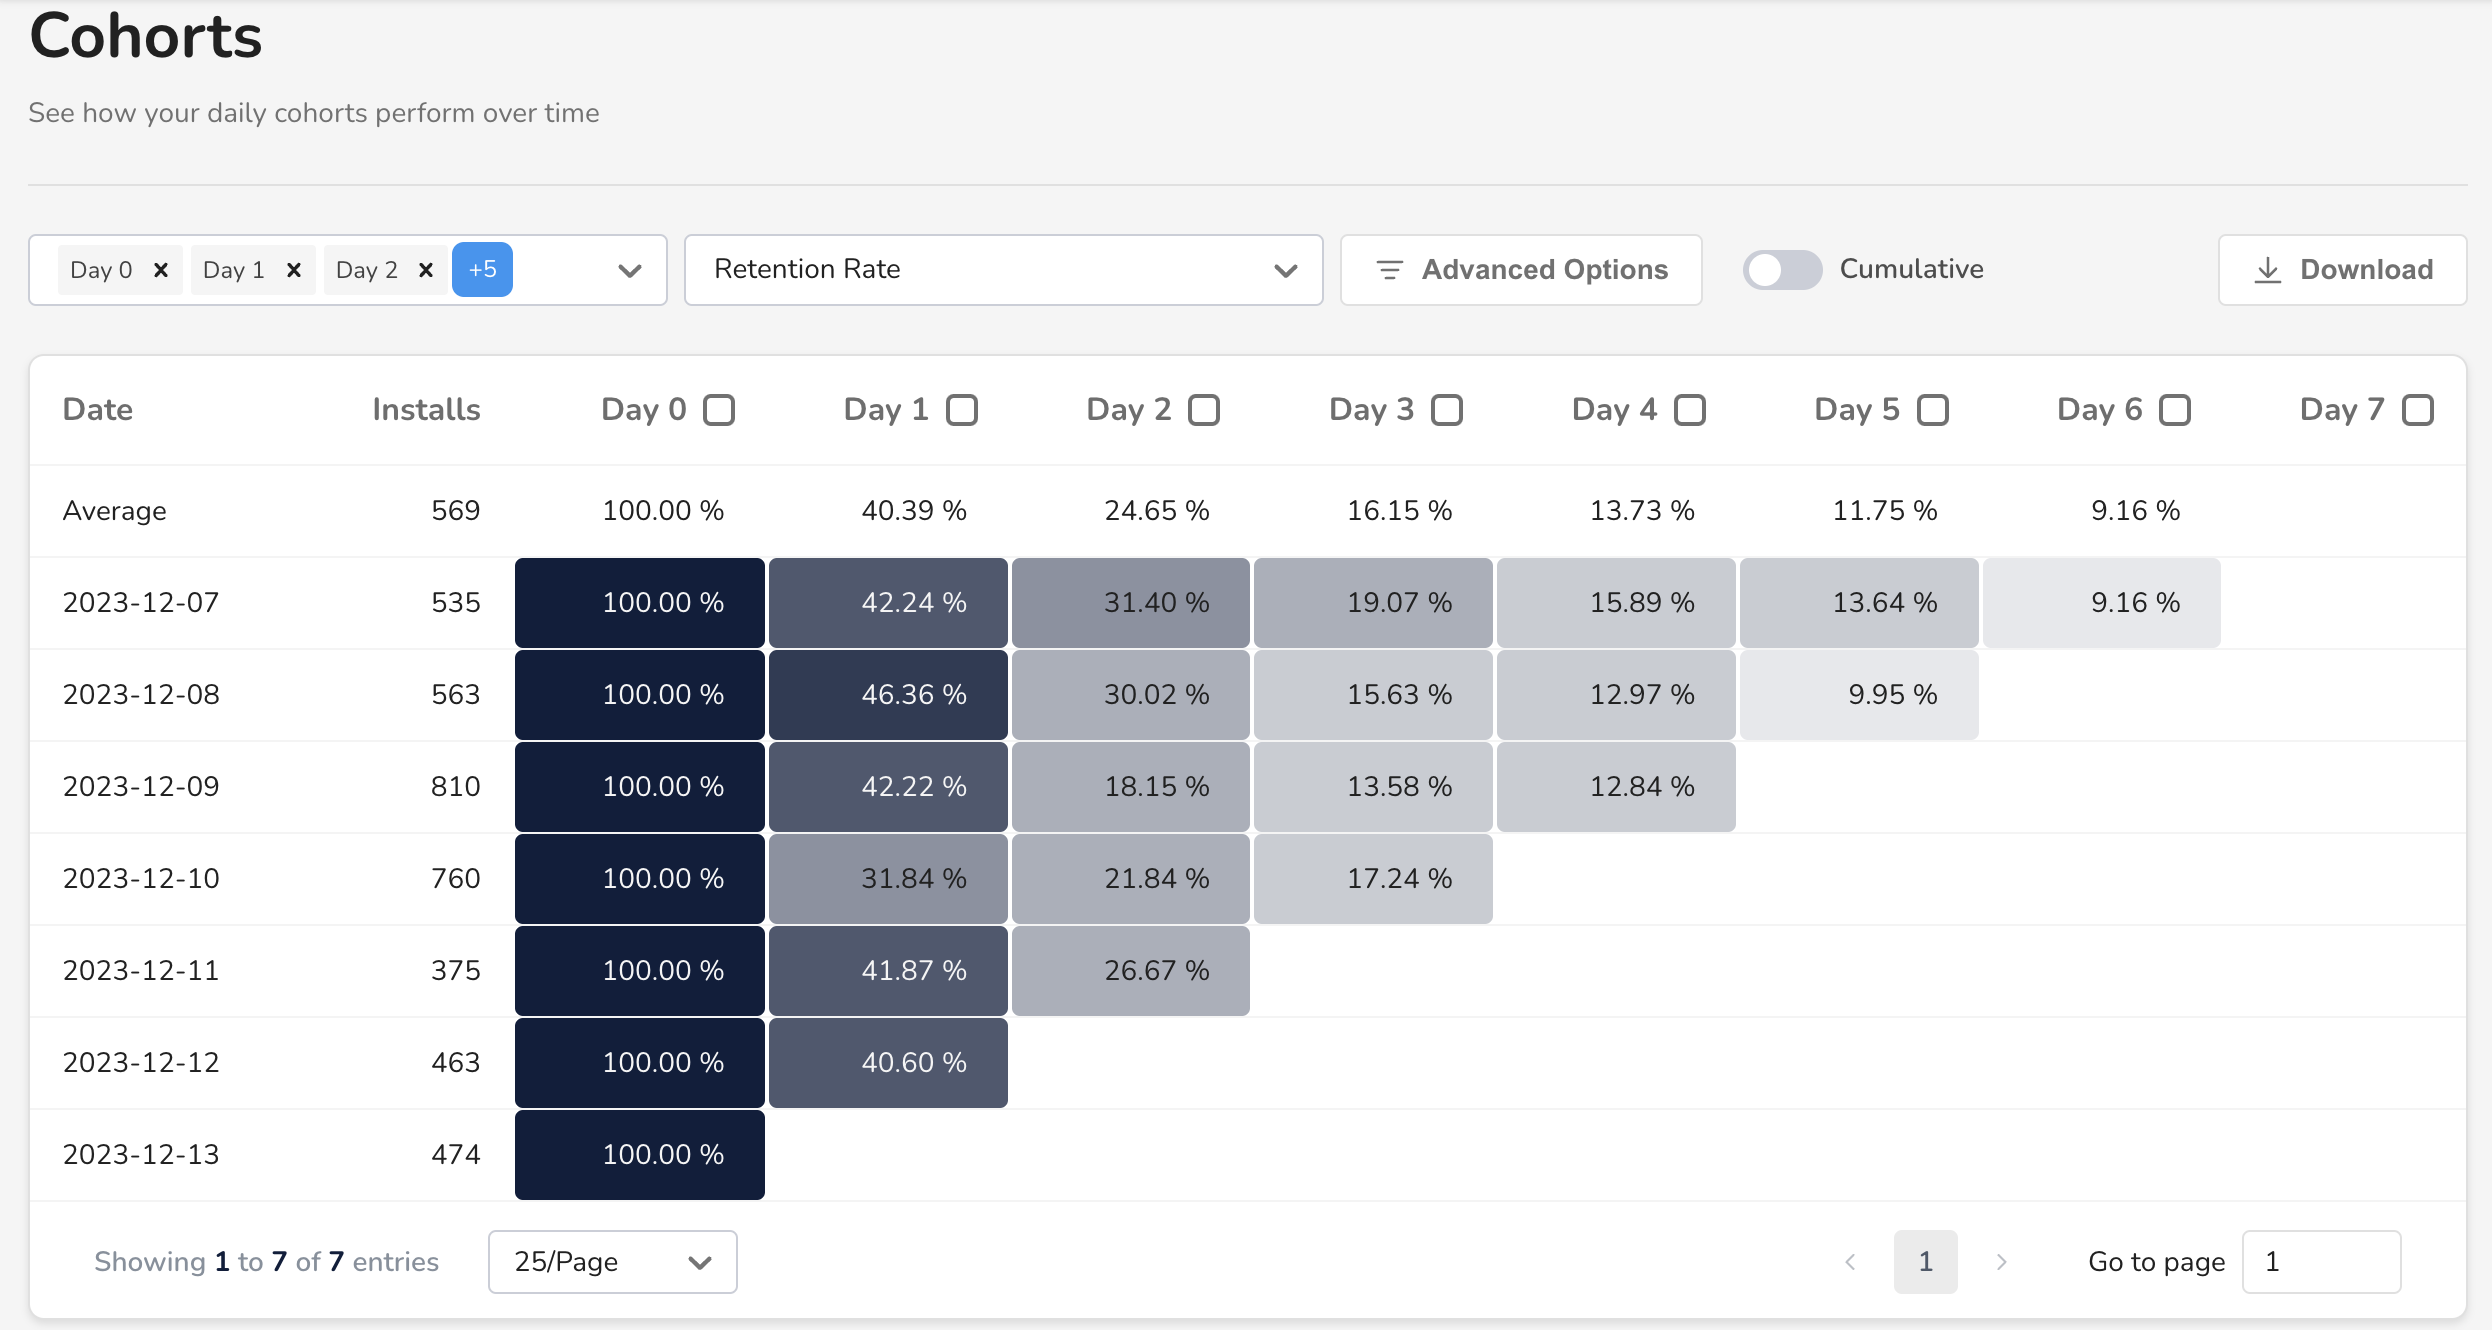
Task: Click the 2023-12-10 date cell
Action: click(141, 879)
